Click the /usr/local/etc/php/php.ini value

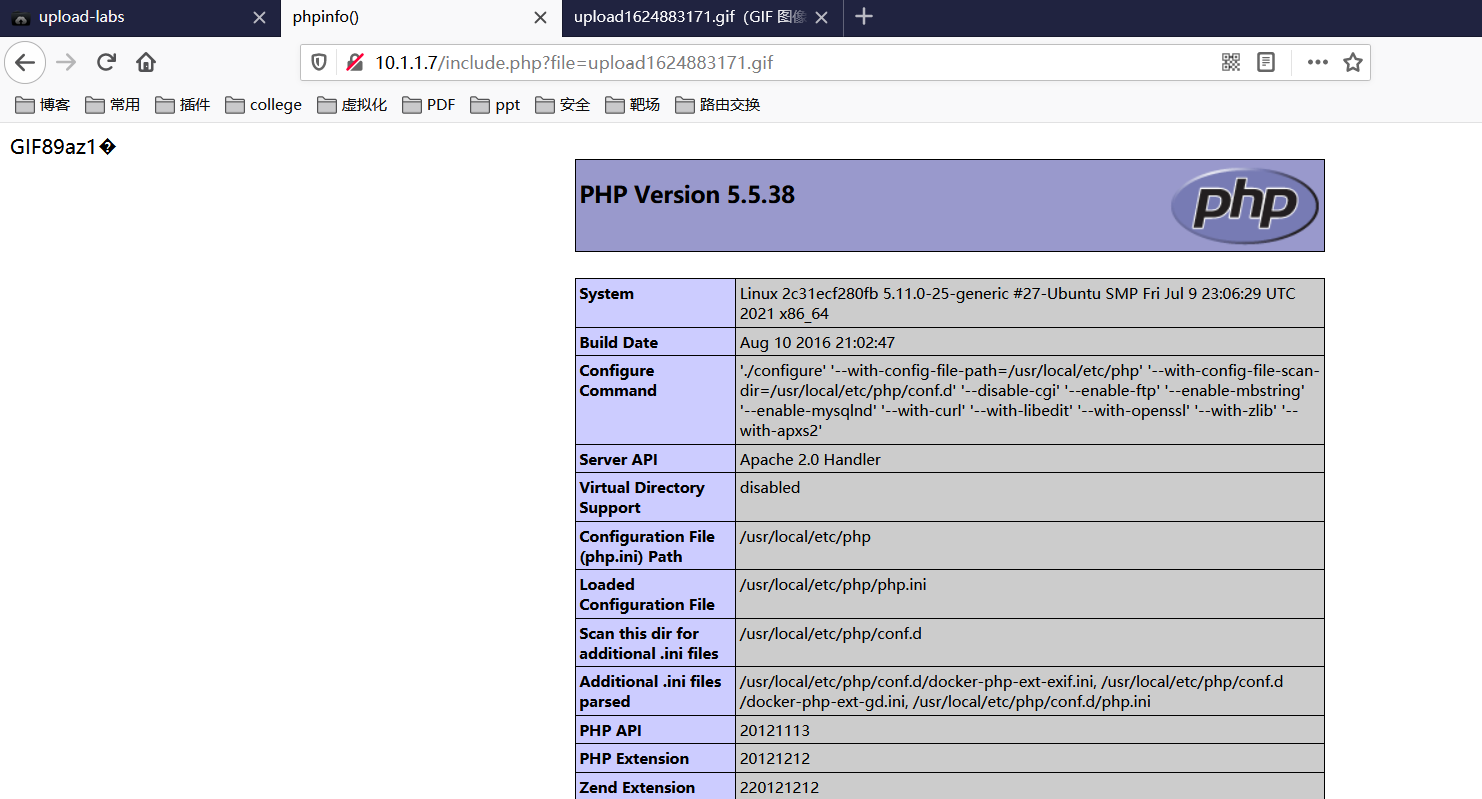(833, 584)
